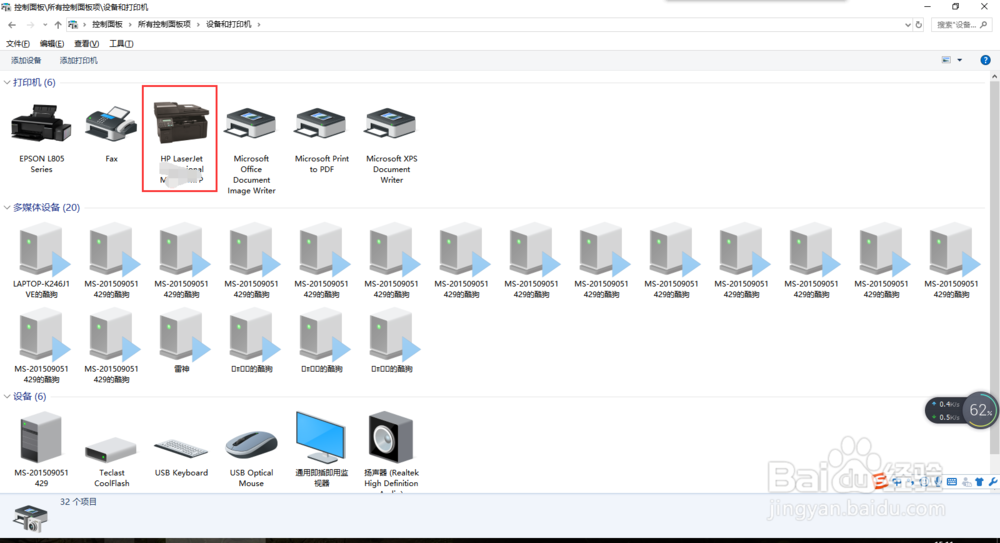Select the USB Optical Mouse device
The image size is (1000, 543).
click(251, 458)
